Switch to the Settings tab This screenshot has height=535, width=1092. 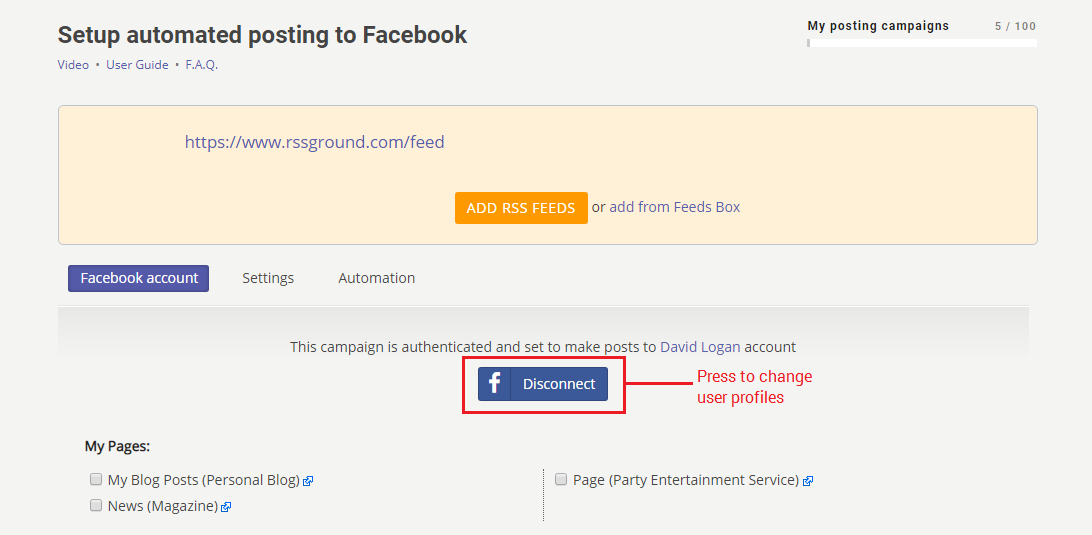click(268, 278)
